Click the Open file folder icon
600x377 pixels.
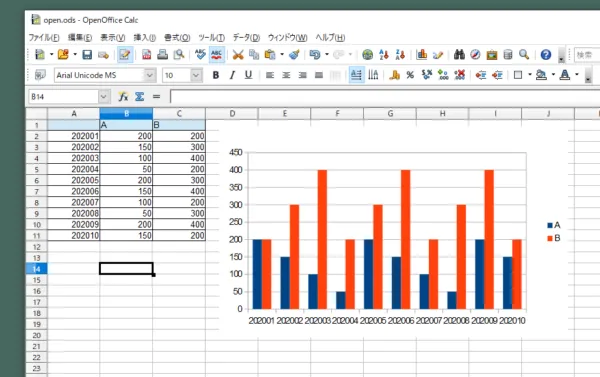63,55
